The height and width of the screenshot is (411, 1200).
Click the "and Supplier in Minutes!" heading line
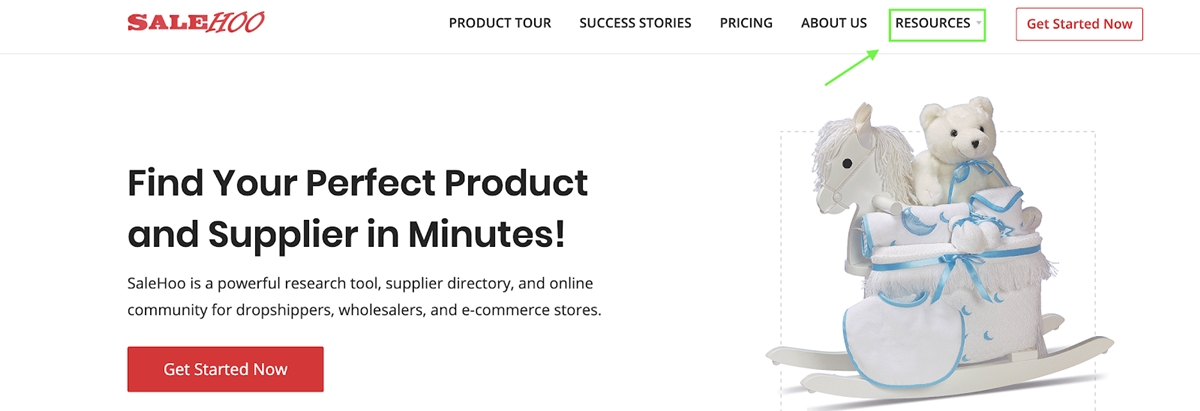pyautogui.click(x=347, y=234)
